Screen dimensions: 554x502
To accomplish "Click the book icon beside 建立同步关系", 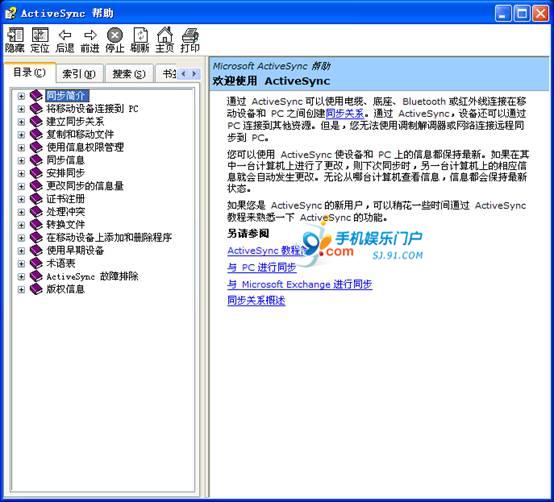I will coord(36,121).
